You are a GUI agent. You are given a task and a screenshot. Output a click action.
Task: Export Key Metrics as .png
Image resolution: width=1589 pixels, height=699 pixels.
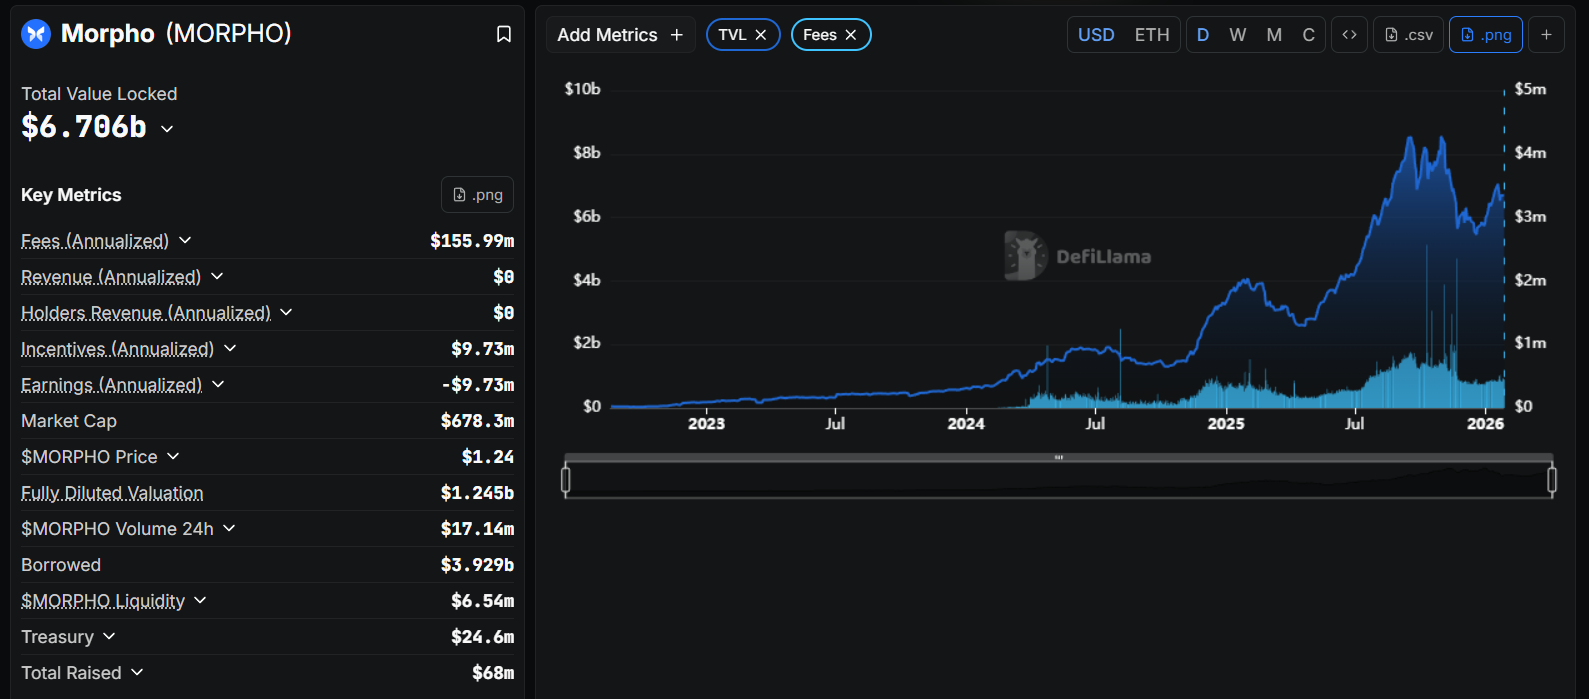pos(477,195)
